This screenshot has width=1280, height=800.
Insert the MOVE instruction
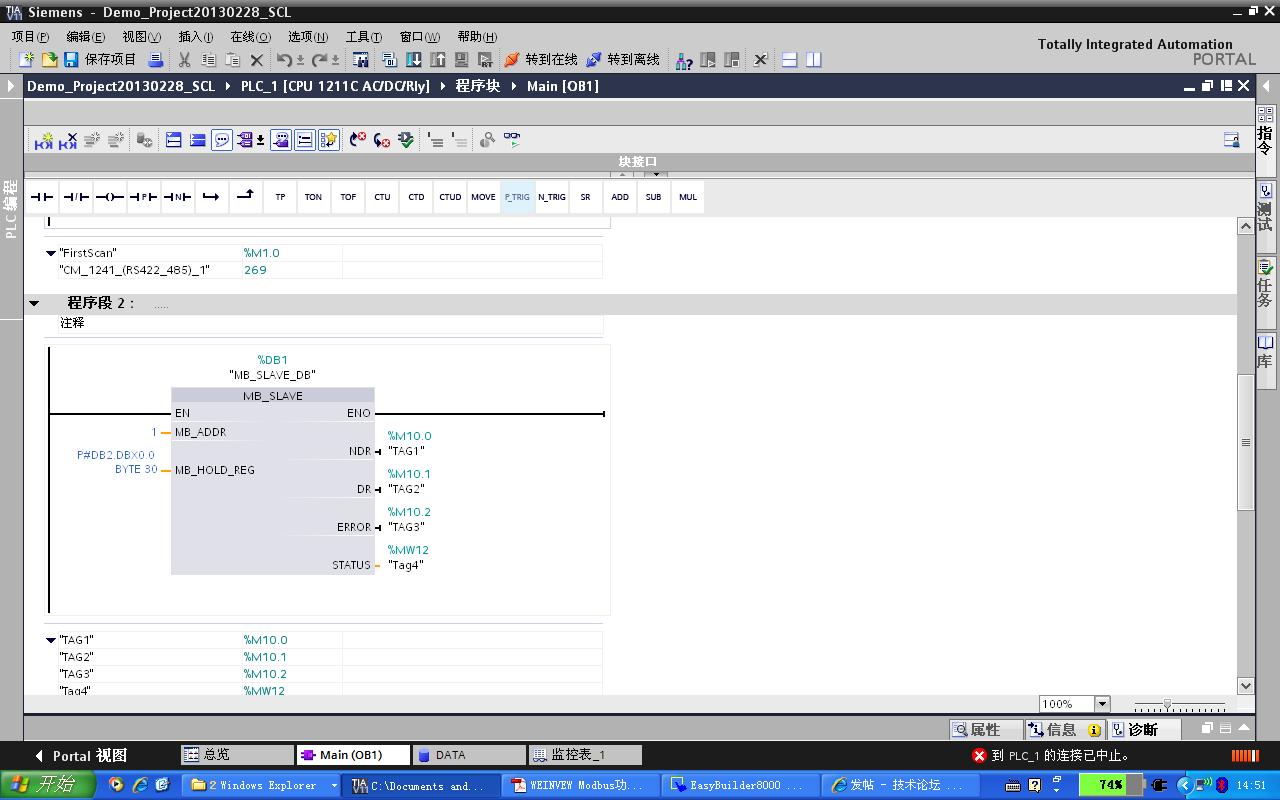(483, 197)
